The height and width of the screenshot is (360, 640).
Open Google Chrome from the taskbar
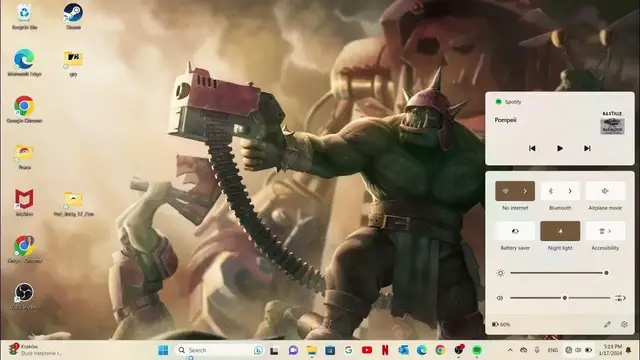[440, 350]
